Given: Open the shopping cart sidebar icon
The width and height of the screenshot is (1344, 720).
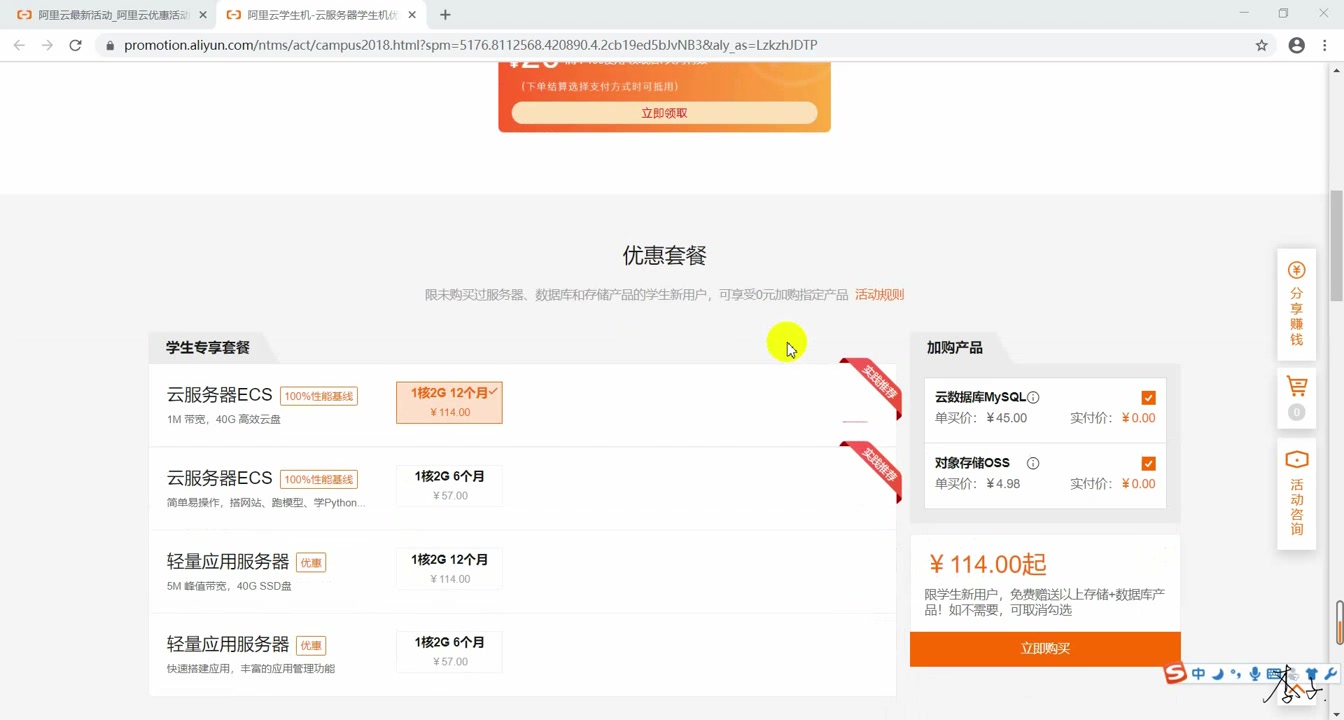Looking at the screenshot, I should pos(1297,386).
